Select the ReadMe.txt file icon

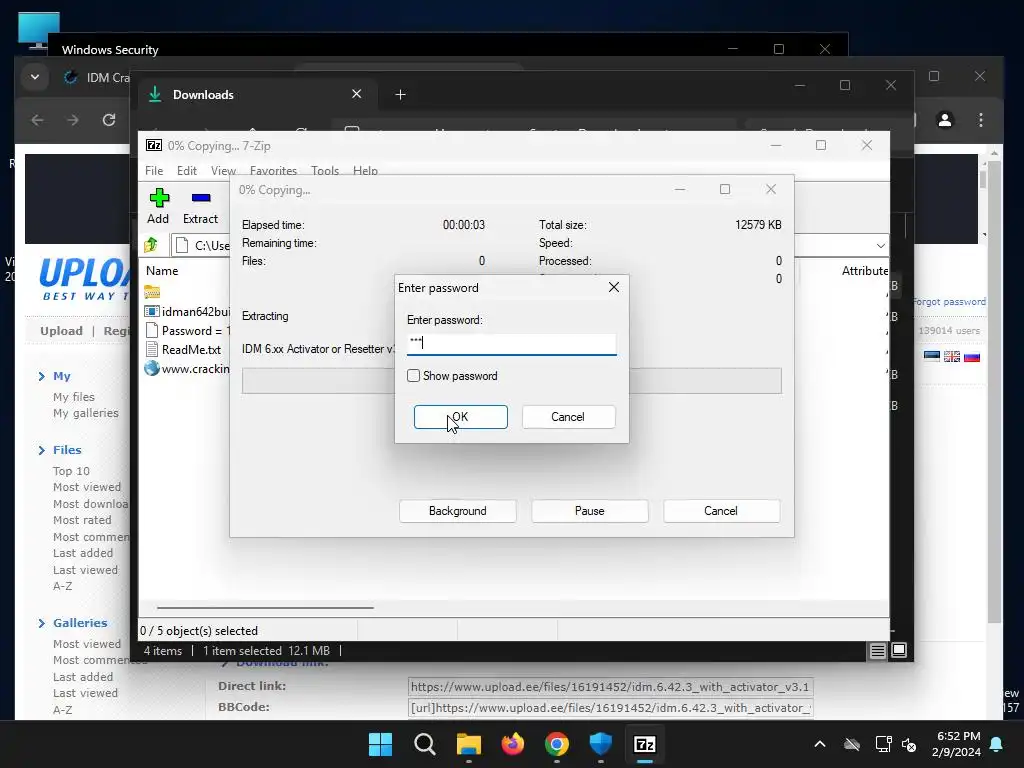click(152, 349)
